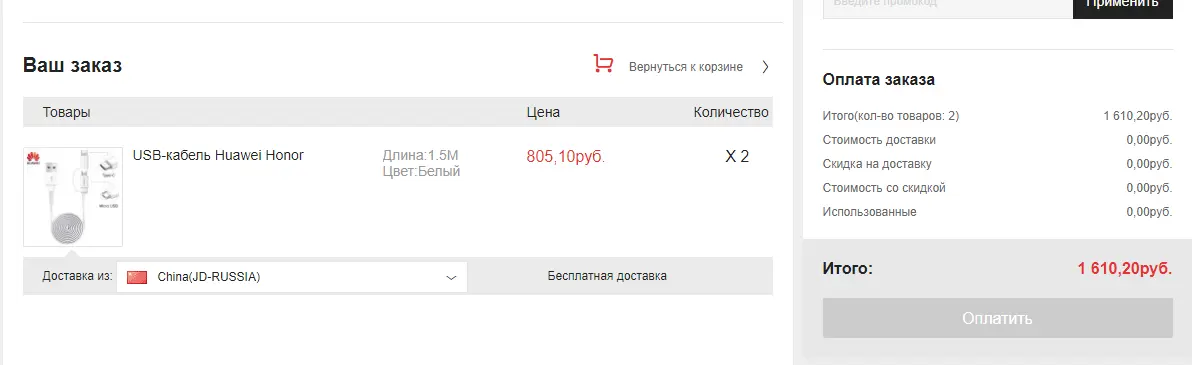This screenshot has height=365, width=1192.
Task: Click the item price 805,10руб.
Action: 566,157
